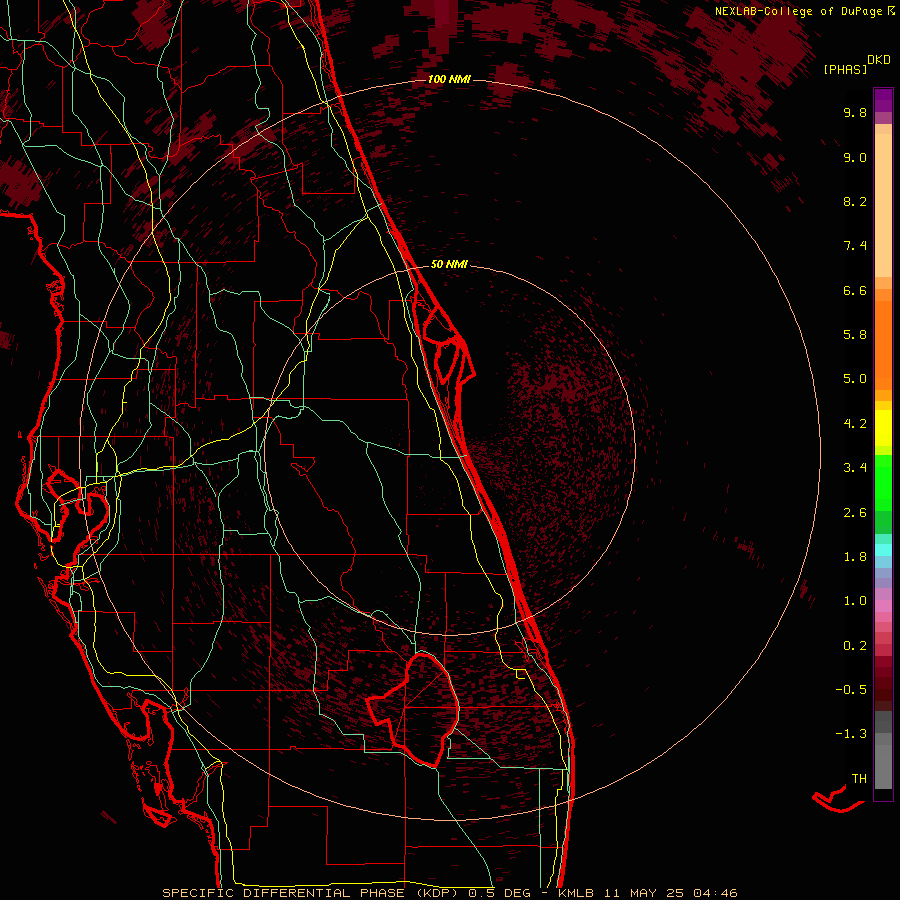This screenshot has width=900, height=900.
Task: Click the 1.0 scale value
Action: click(855, 601)
